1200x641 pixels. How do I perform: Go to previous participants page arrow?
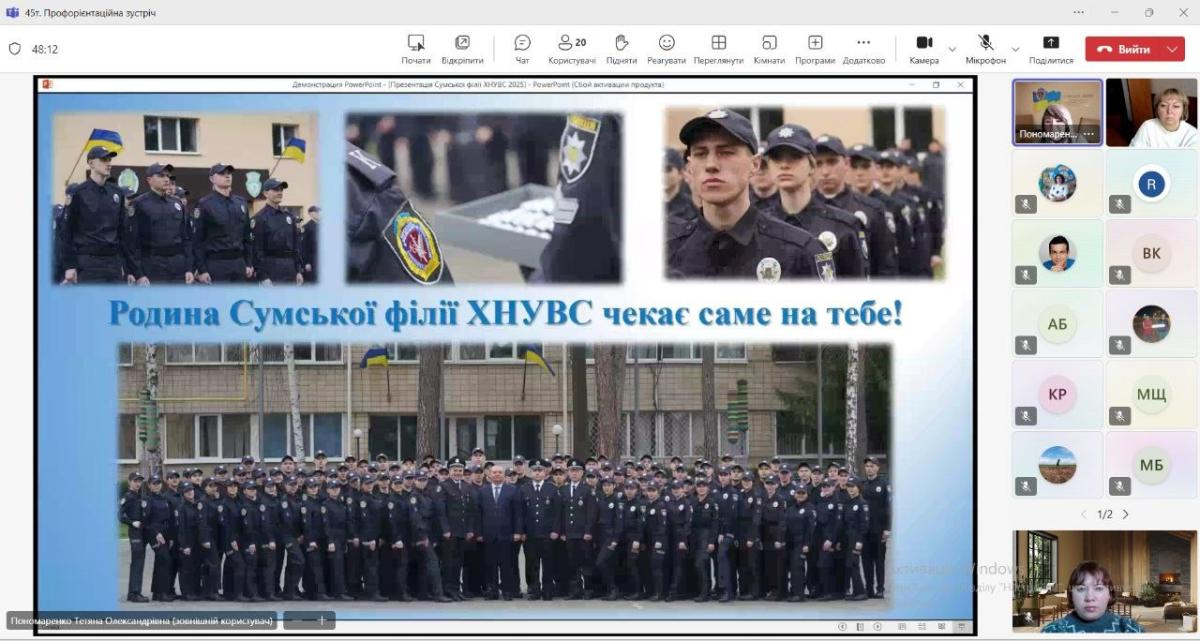(x=1085, y=514)
